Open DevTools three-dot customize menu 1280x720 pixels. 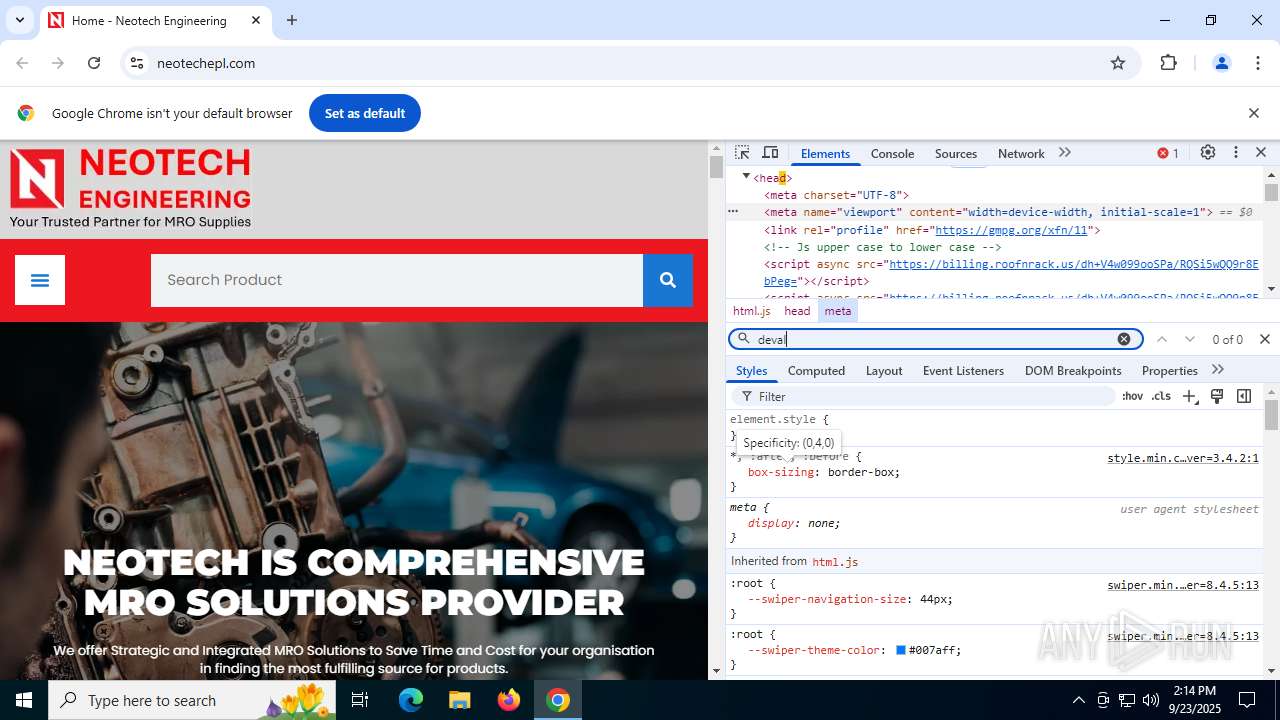click(x=1236, y=153)
